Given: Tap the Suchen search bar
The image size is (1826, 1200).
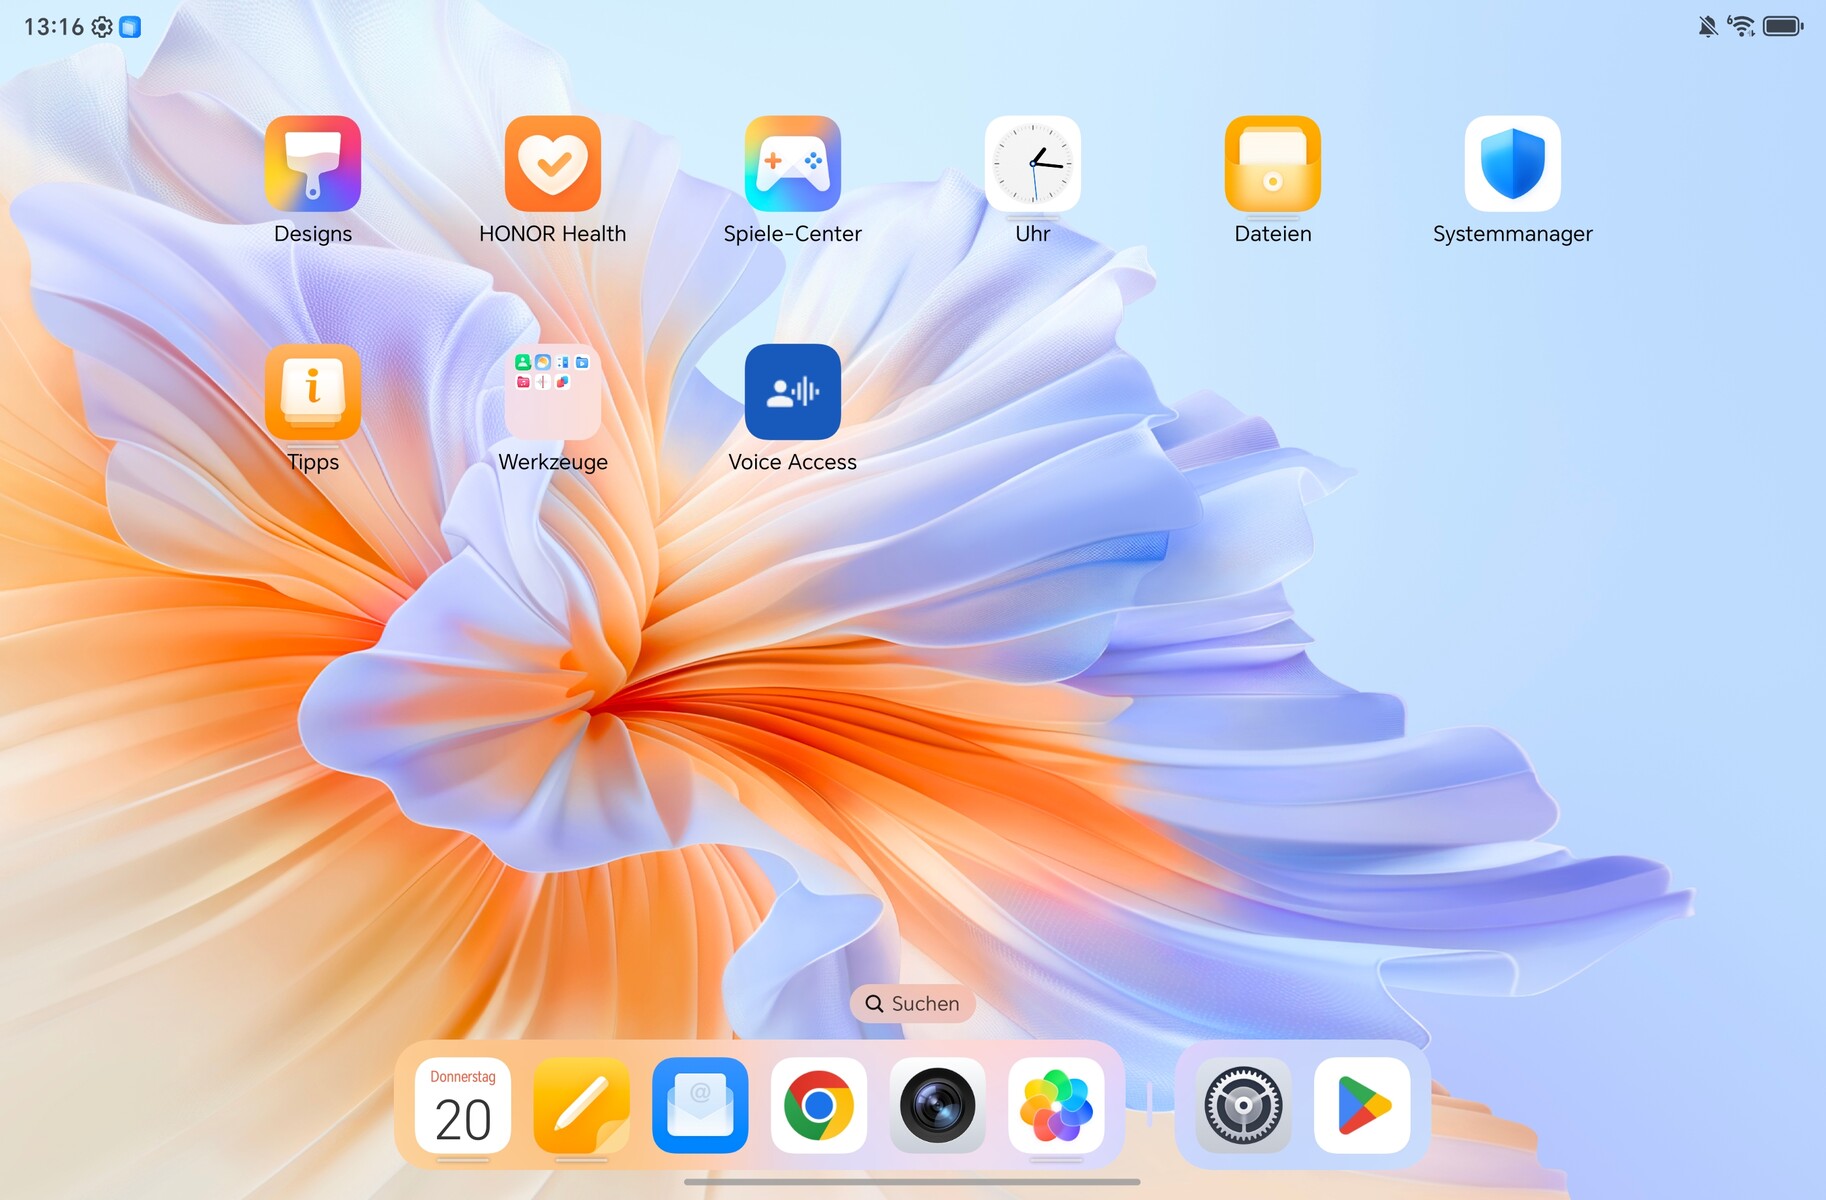Looking at the screenshot, I should click(x=912, y=1003).
